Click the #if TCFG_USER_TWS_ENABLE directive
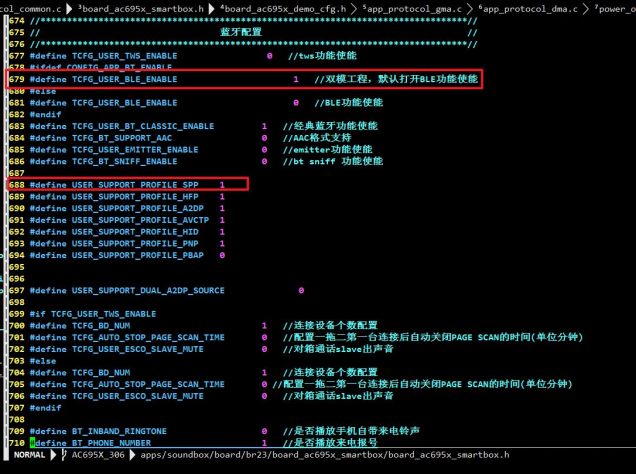 pyautogui.click(x=93, y=314)
